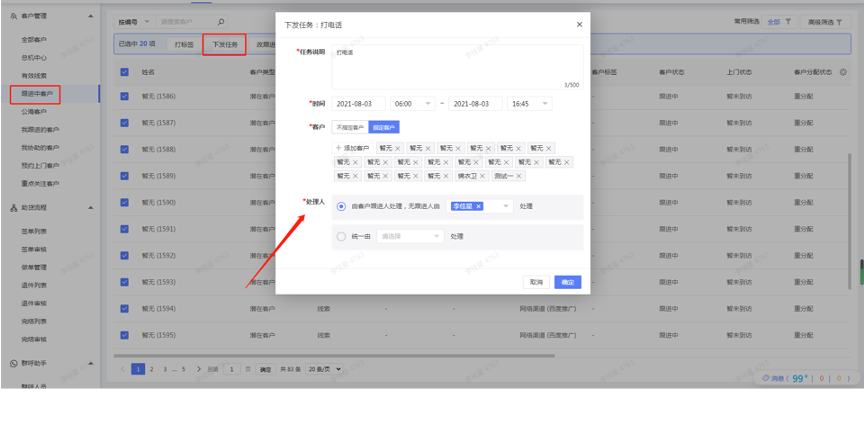Remove the 锦衣卫 customer tag
The width and height of the screenshot is (864, 422).
[x=482, y=176]
